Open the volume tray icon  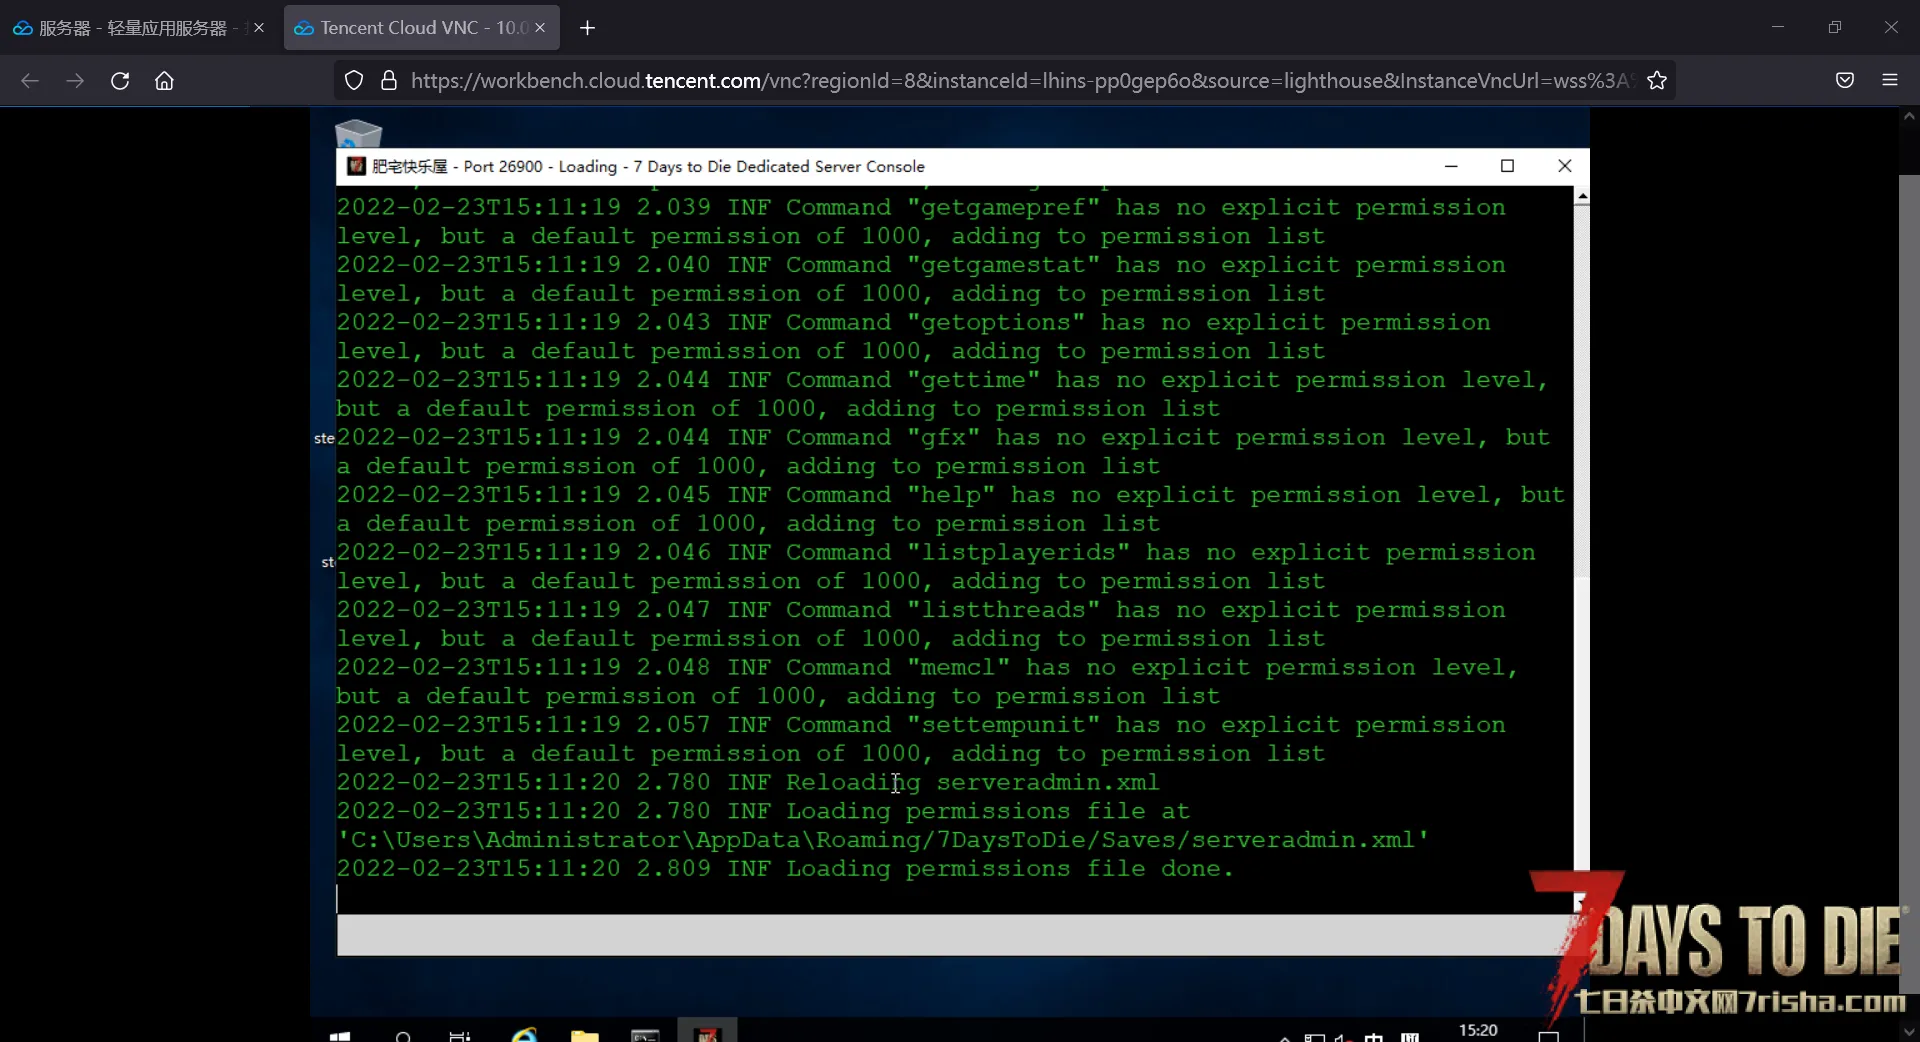(x=1344, y=1037)
